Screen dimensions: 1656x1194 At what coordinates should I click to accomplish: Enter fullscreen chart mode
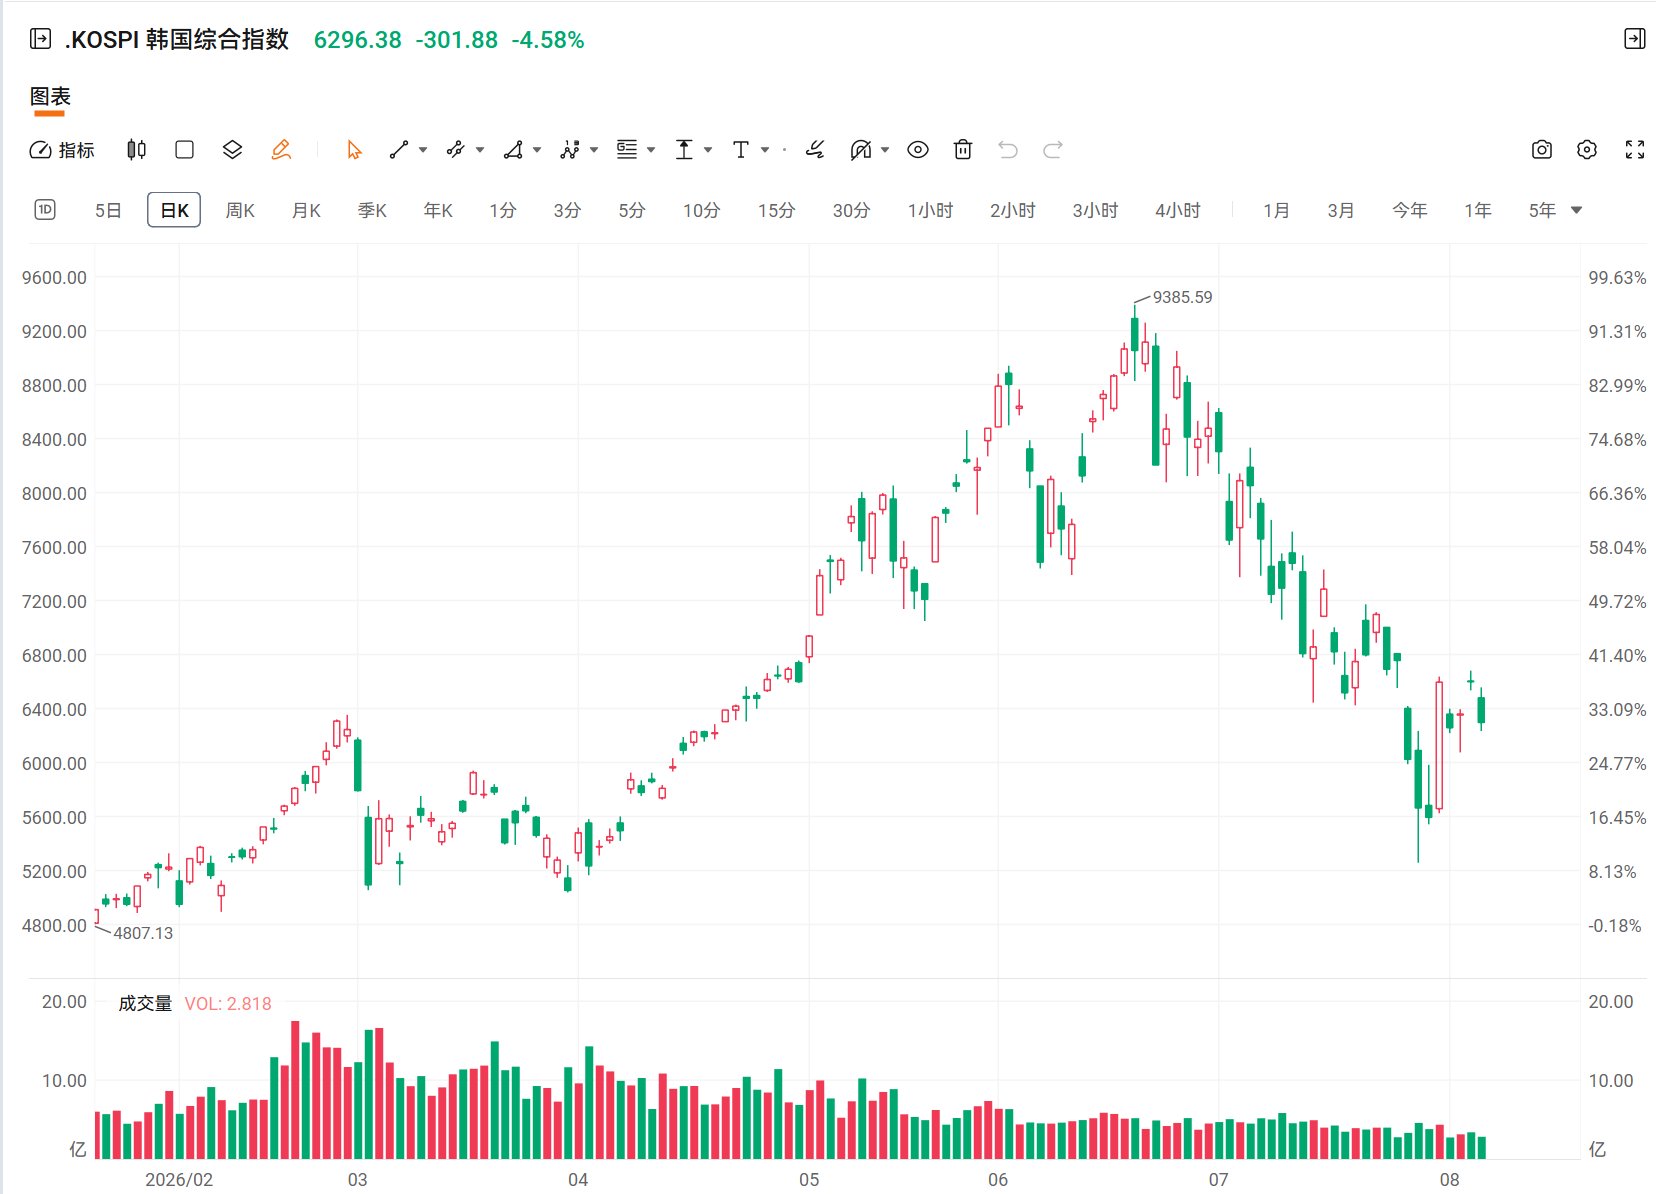coord(1635,150)
